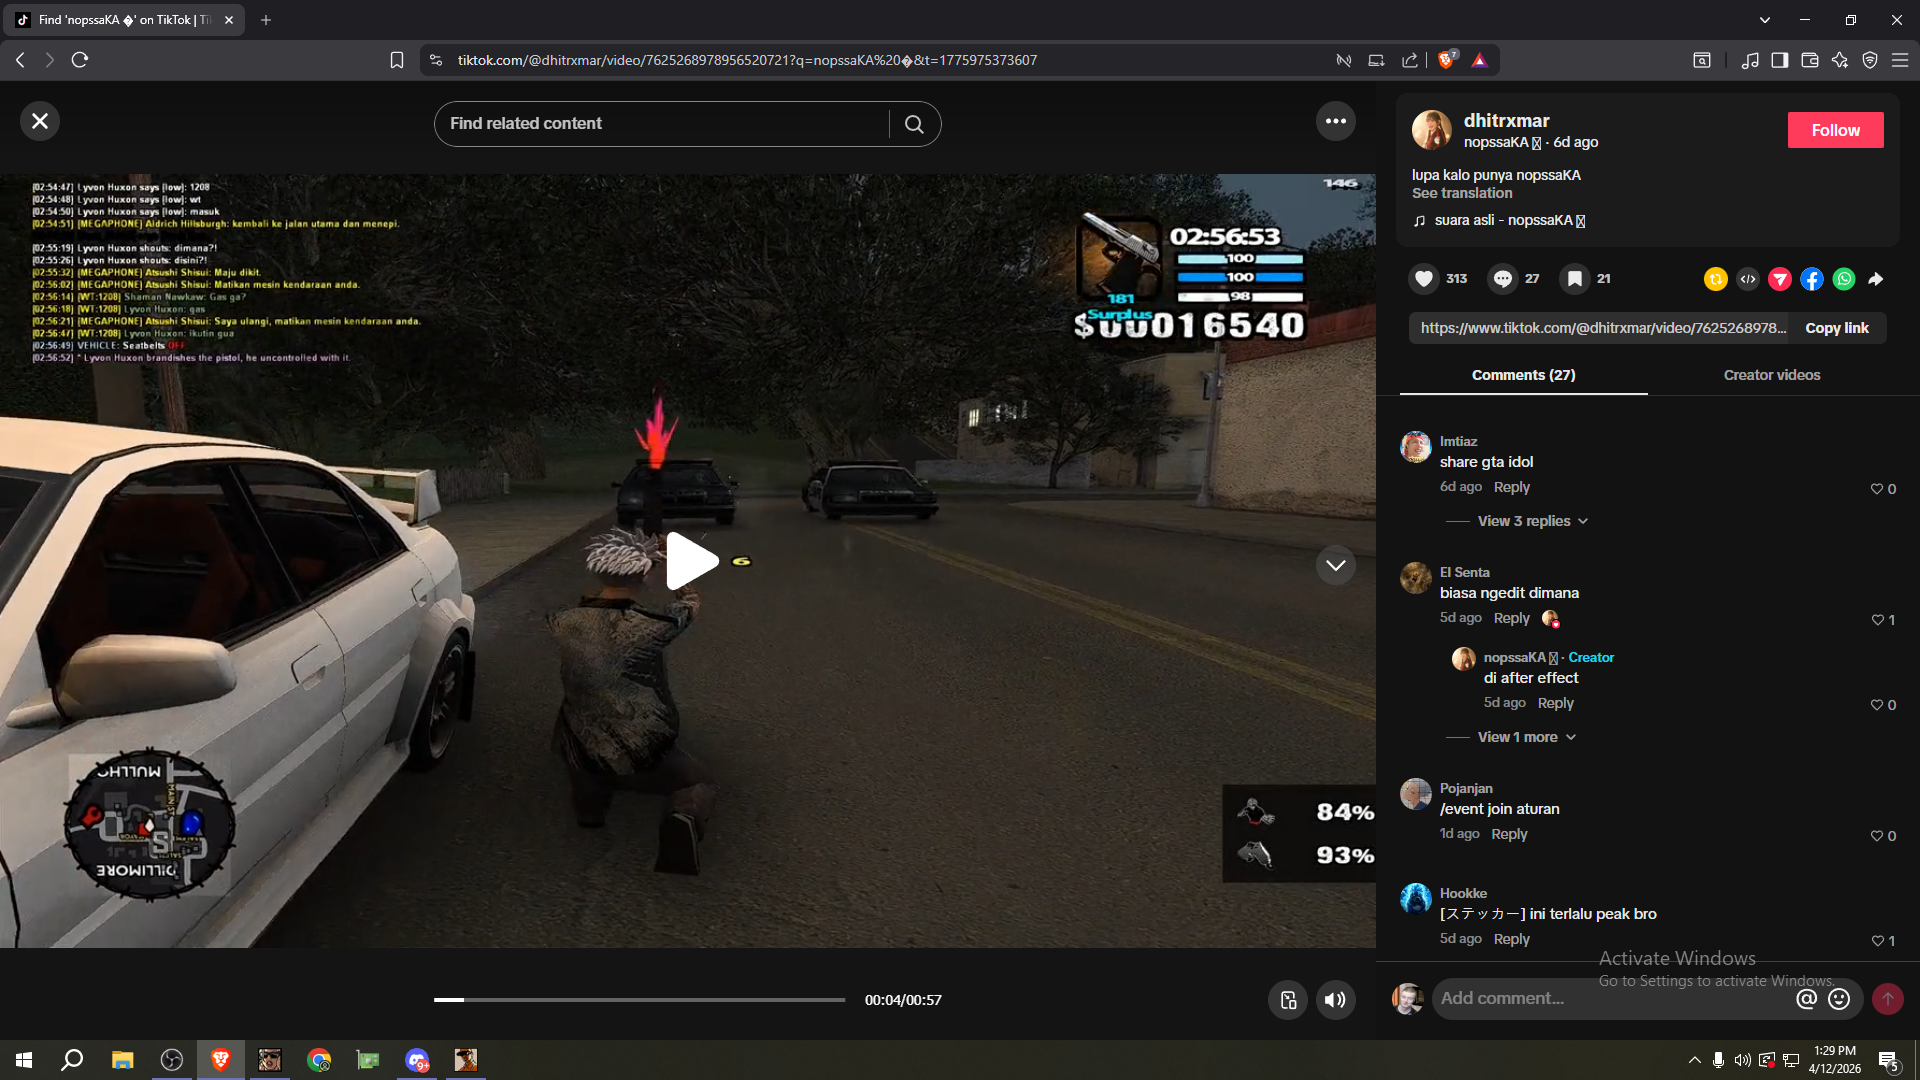Open File Explorer from the taskbar
The height and width of the screenshot is (1080, 1920).
[x=122, y=1060]
